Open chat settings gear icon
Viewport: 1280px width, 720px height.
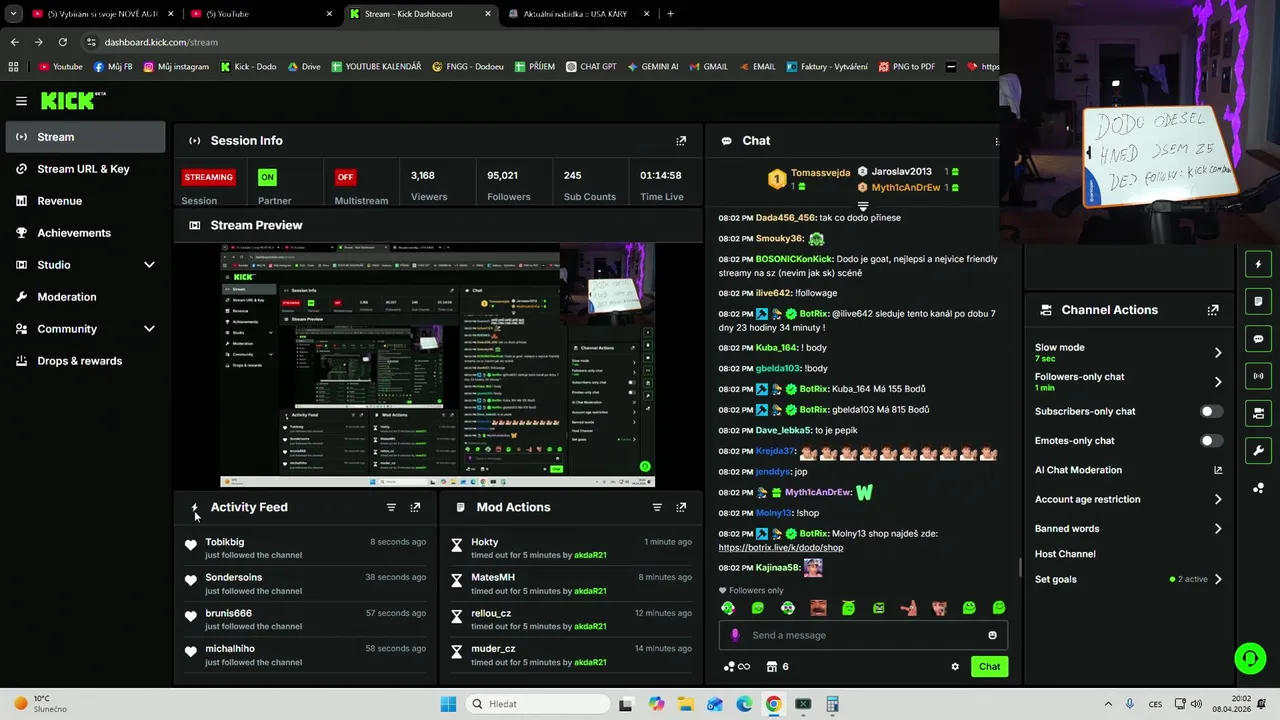pyautogui.click(x=955, y=667)
